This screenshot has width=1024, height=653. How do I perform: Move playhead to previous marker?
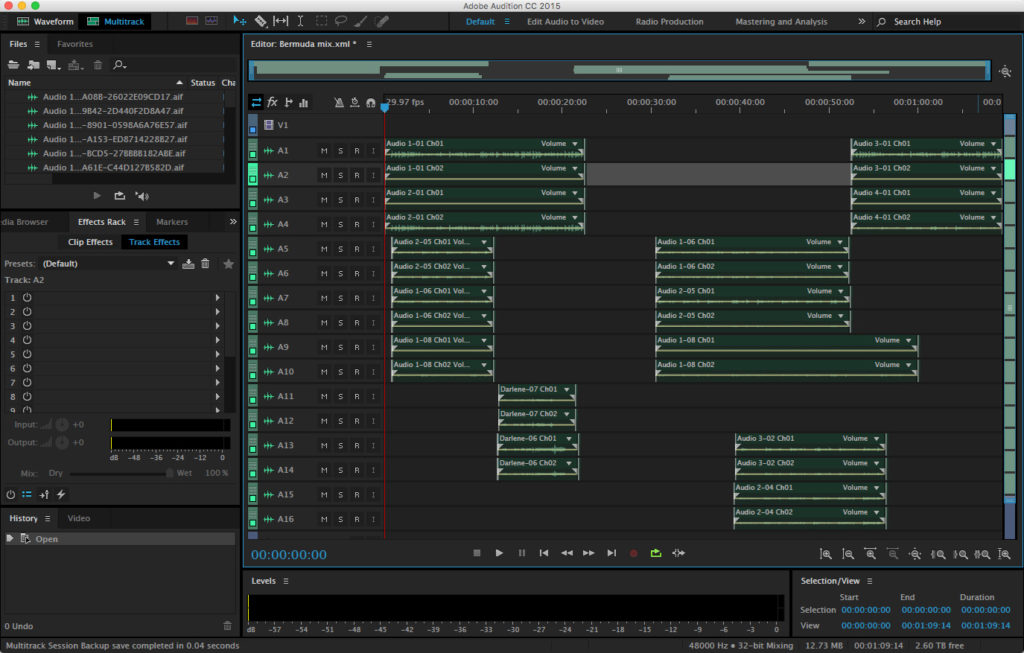544,553
